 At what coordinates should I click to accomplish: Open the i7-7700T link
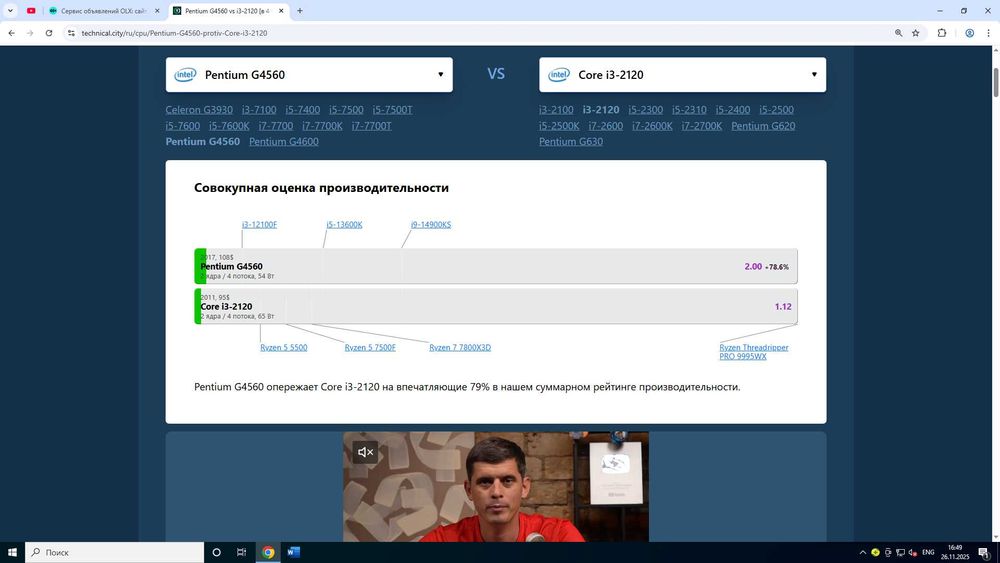pyautogui.click(x=371, y=126)
